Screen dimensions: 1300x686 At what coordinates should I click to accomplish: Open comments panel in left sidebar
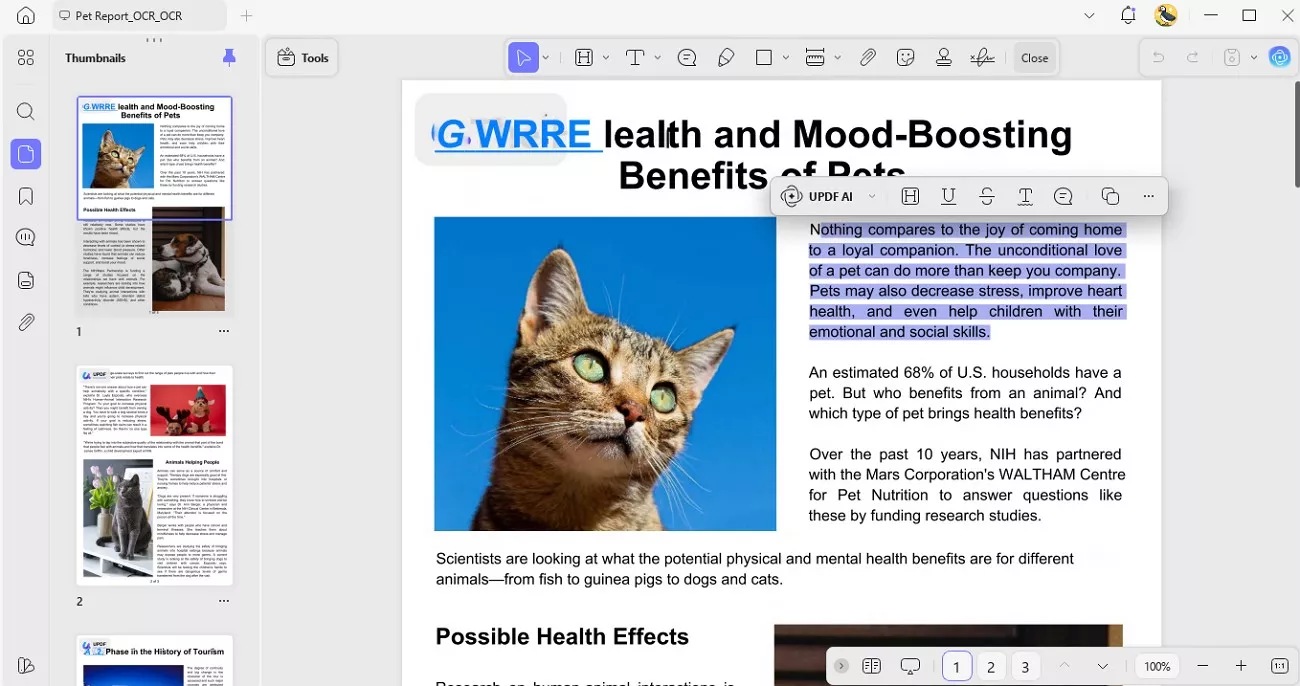[x=26, y=238]
